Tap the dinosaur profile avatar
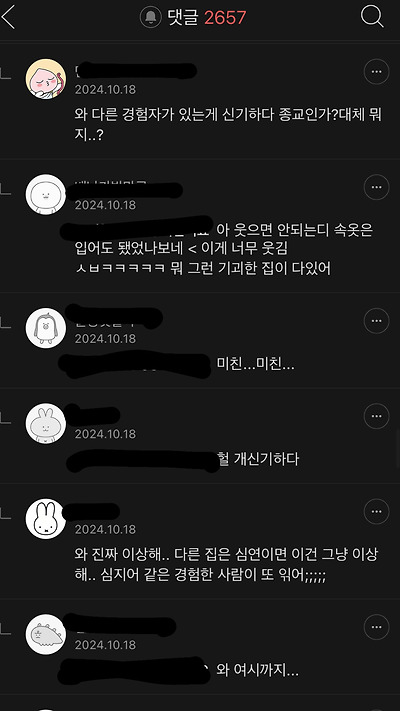 (45, 634)
